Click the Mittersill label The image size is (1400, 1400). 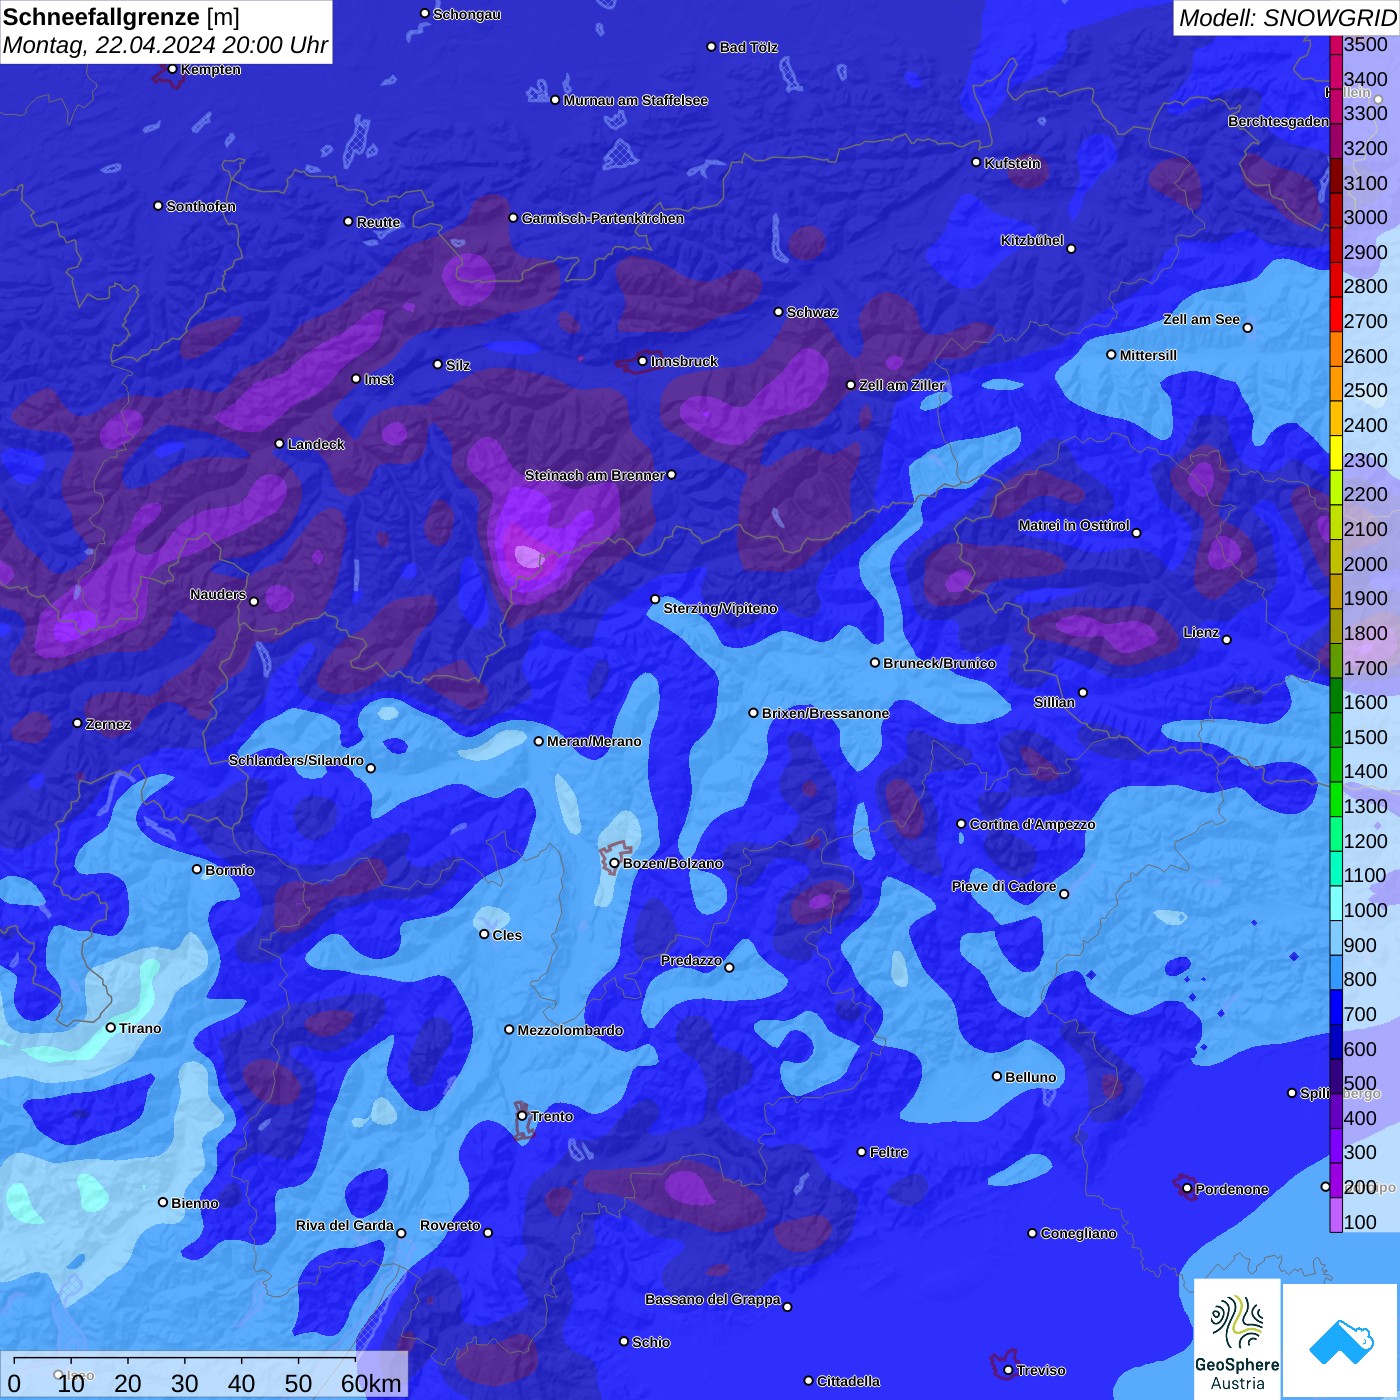(x=1148, y=355)
